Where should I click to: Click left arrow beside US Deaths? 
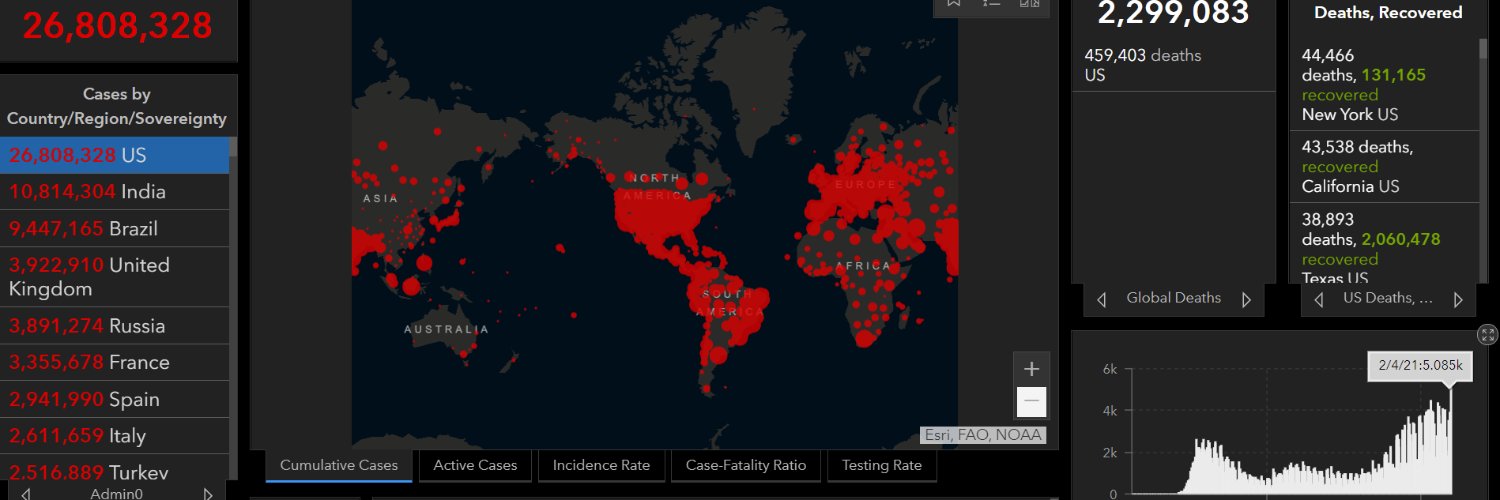tap(1319, 299)
